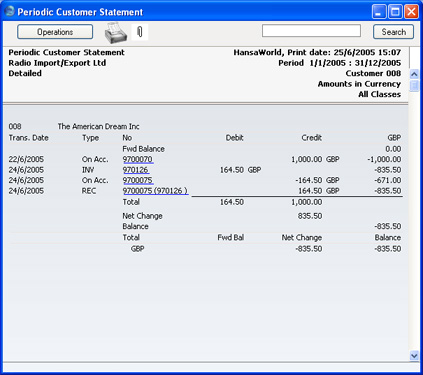Click the period text 1/1/2005 : 31/12/2005
The height and width of the screenshot is (375, 423).
pos(355,63)
